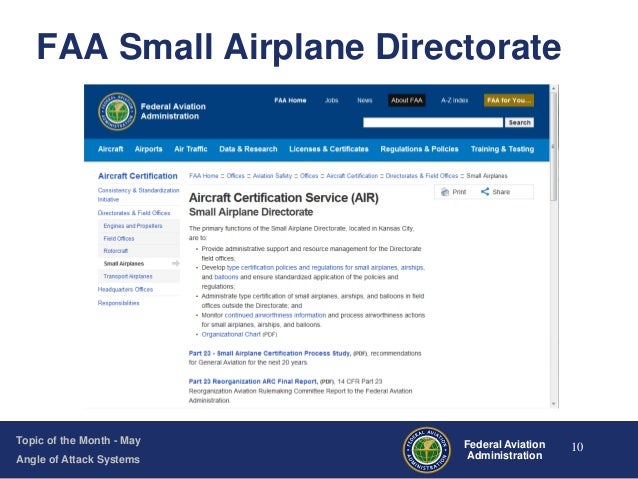Click into the site search field

tap(433, 122)
